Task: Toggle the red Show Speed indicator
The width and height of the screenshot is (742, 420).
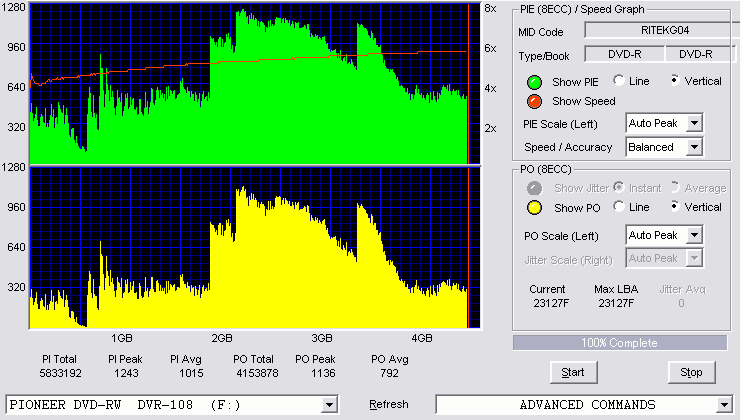Action: coord(534,101)
